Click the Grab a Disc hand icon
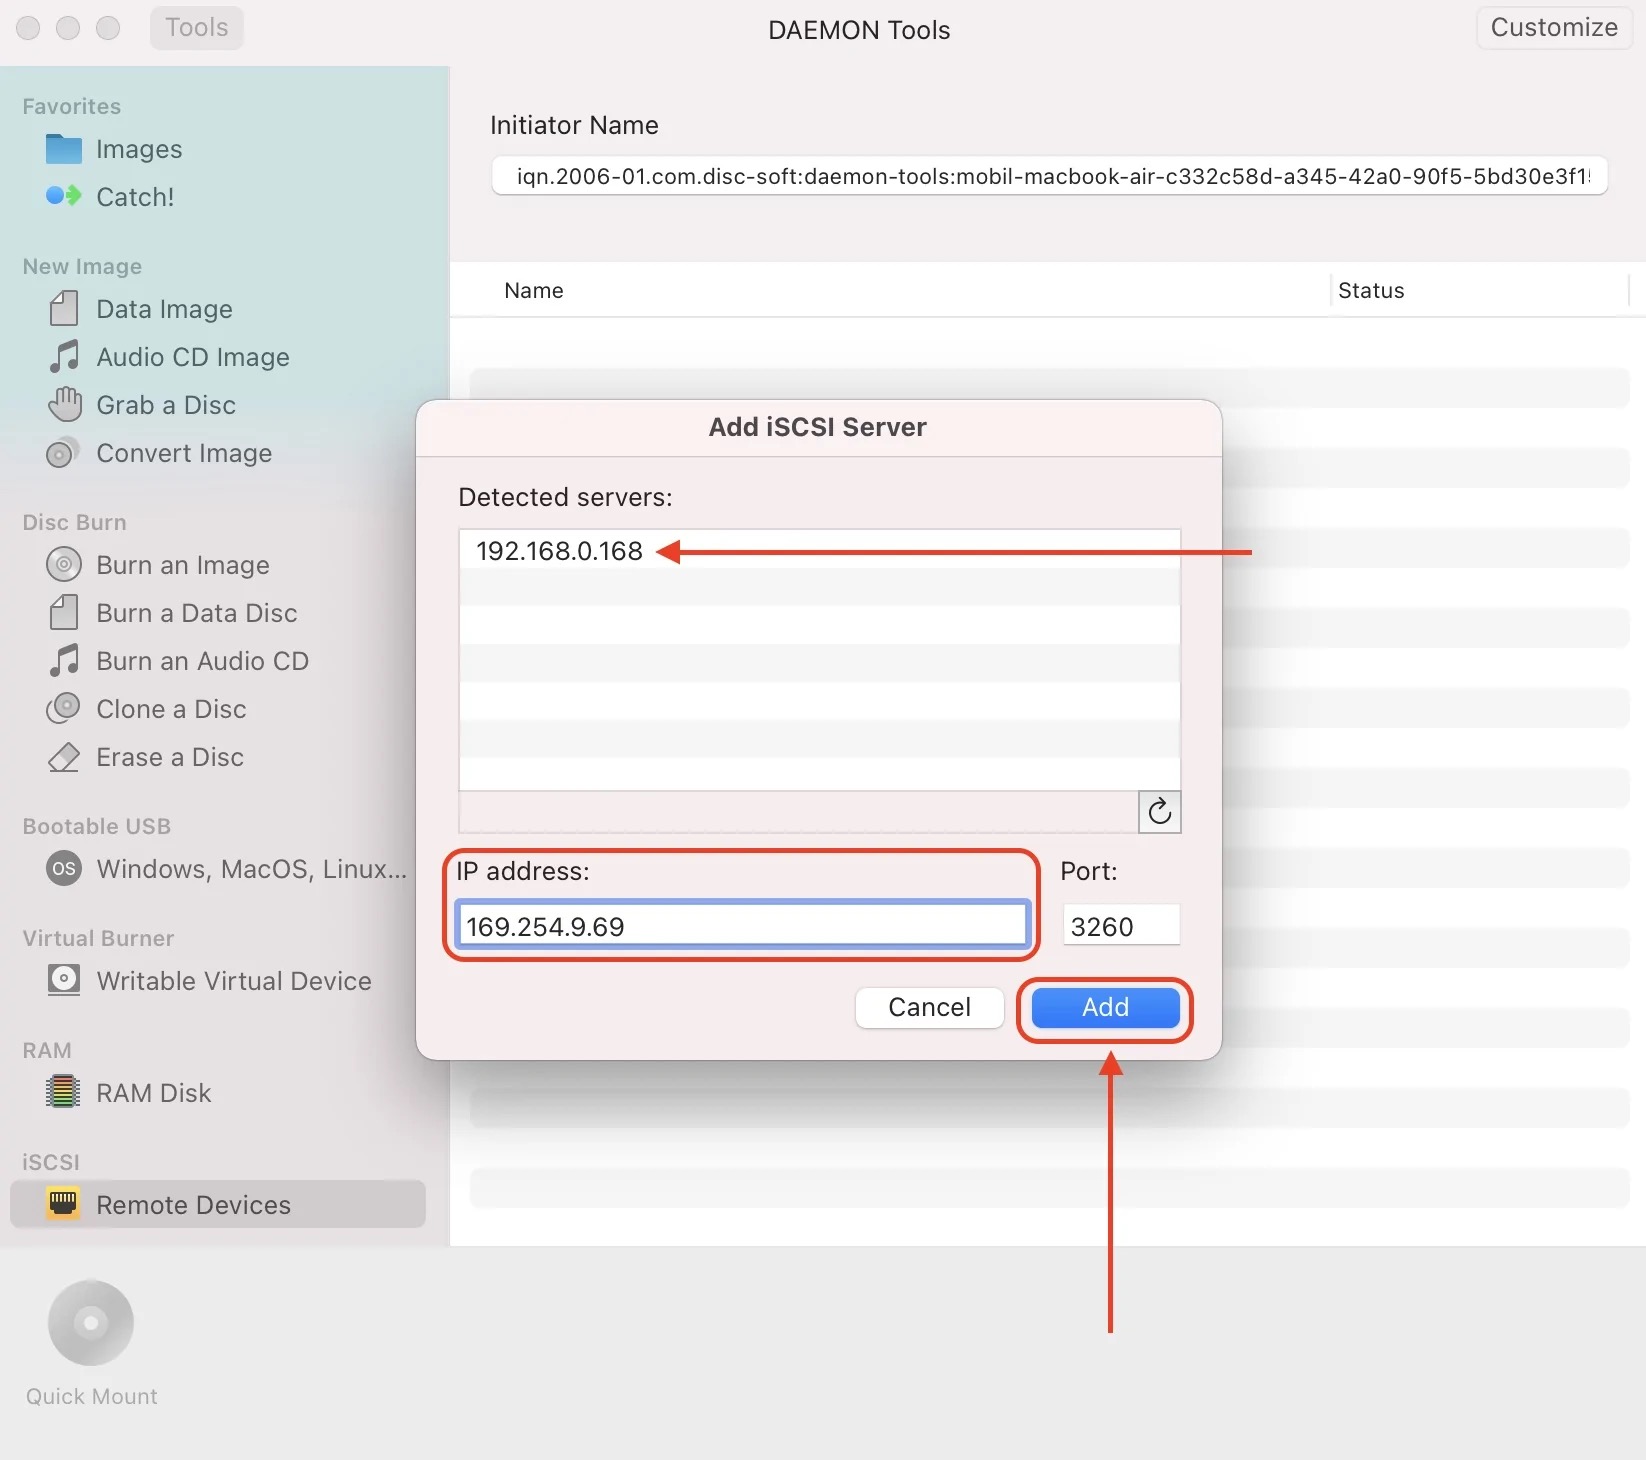This screenshot has height=1460, width=1646. pyautogui.click(x=64, y=405)
